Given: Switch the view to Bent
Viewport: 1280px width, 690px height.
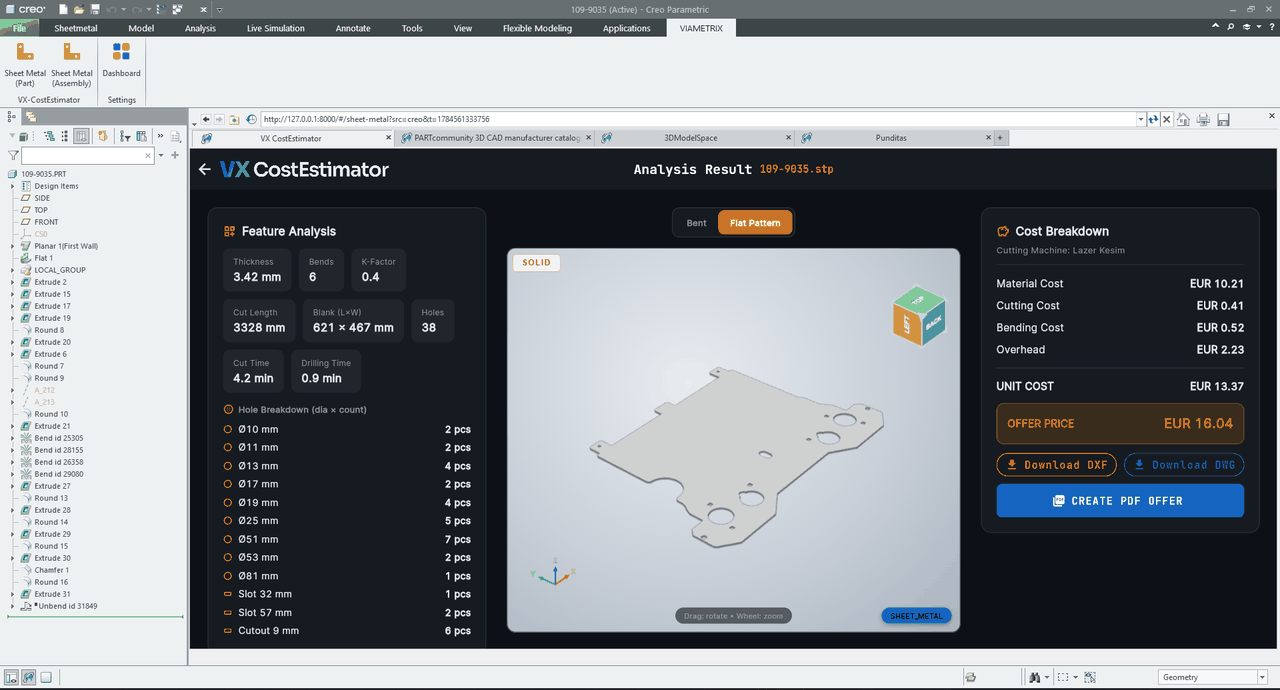Looking at the screenshot, I should (696, 223).
